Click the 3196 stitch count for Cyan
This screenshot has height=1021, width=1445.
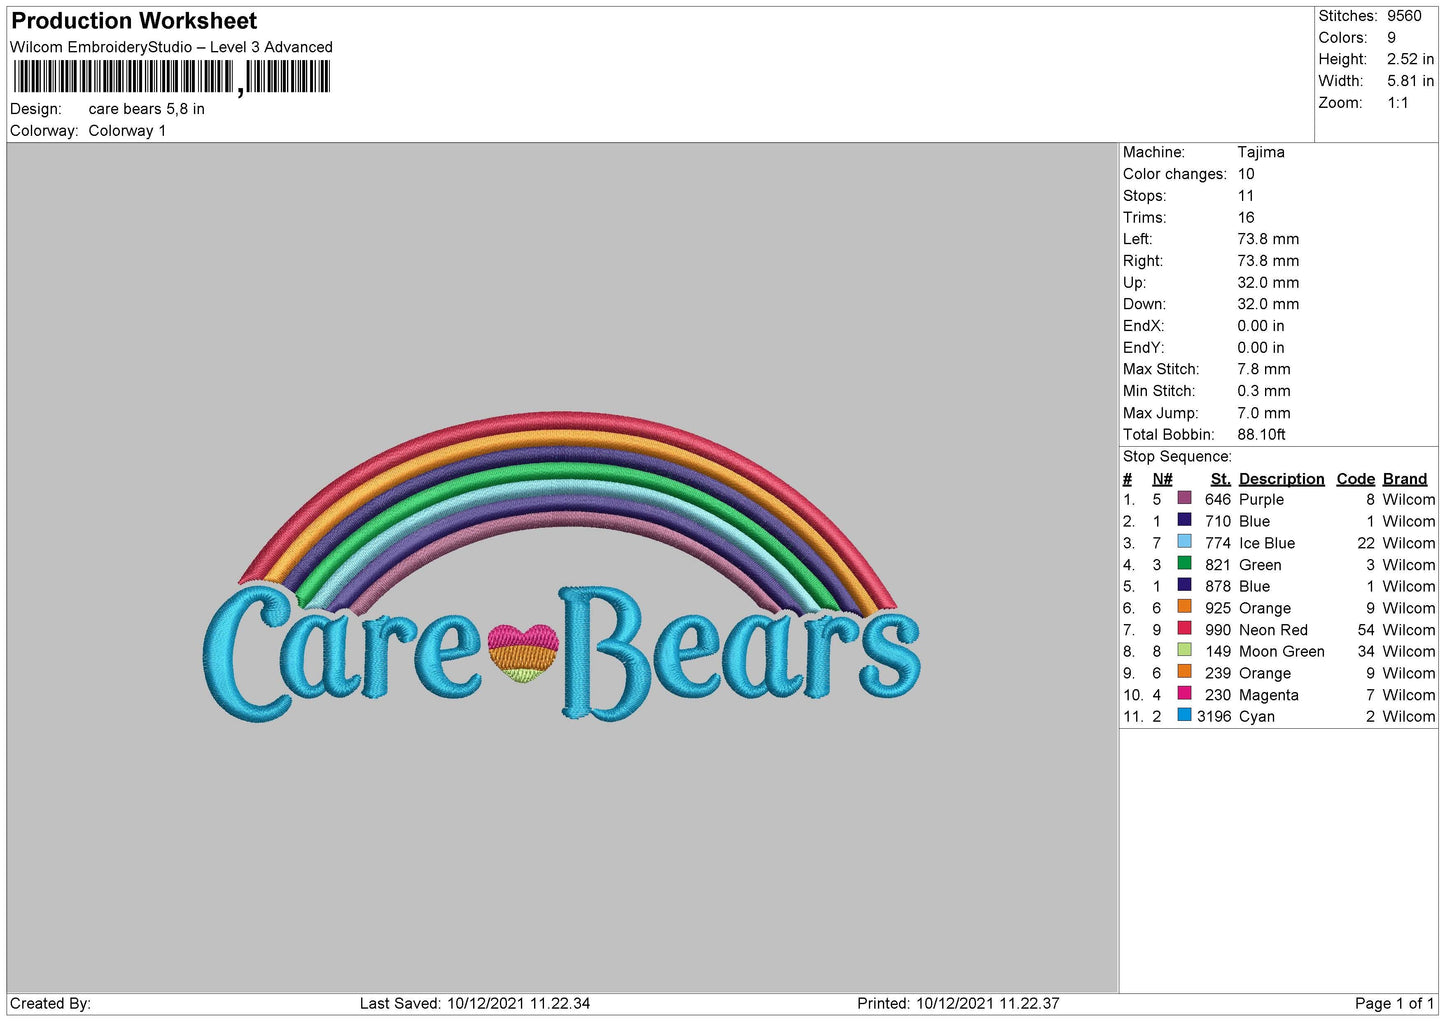point(1214,716)
